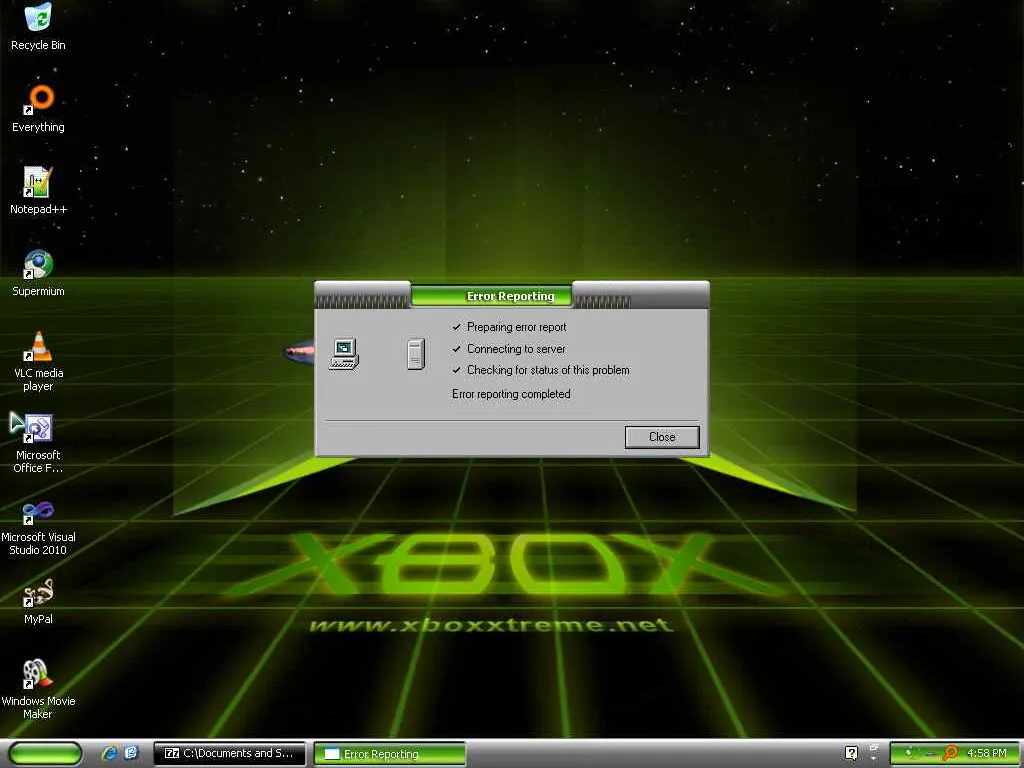
Task: Click the server tower icon in the dialog
Action: [416, 354]
